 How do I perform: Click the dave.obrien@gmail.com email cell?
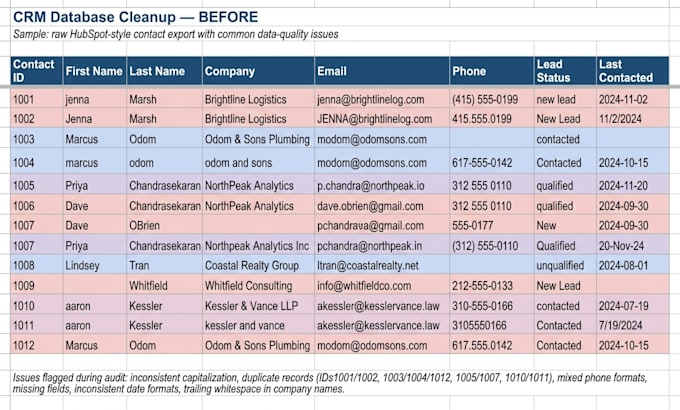pos(382,206)
